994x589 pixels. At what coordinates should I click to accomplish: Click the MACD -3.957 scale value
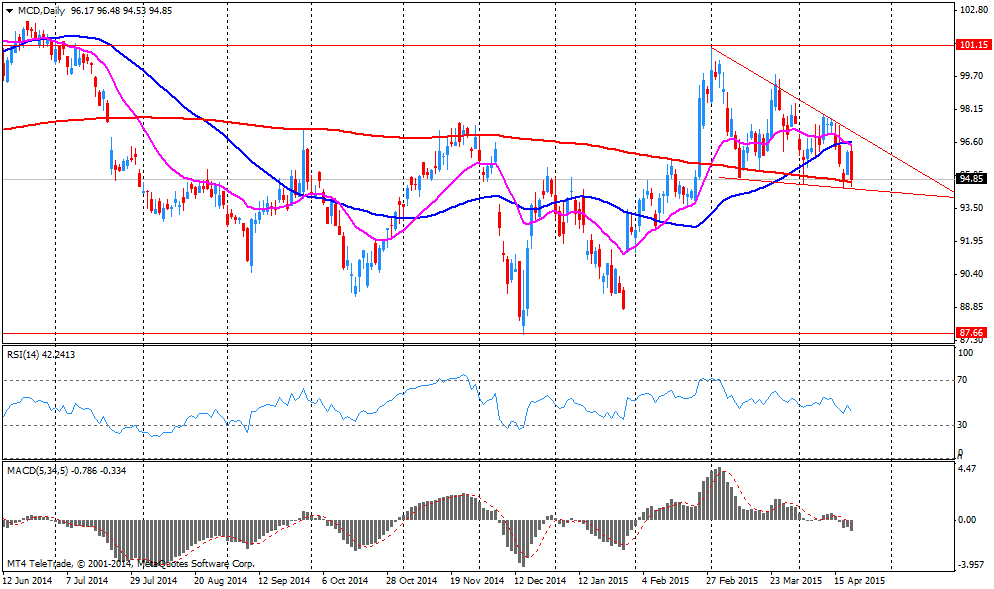coord(971,564)
